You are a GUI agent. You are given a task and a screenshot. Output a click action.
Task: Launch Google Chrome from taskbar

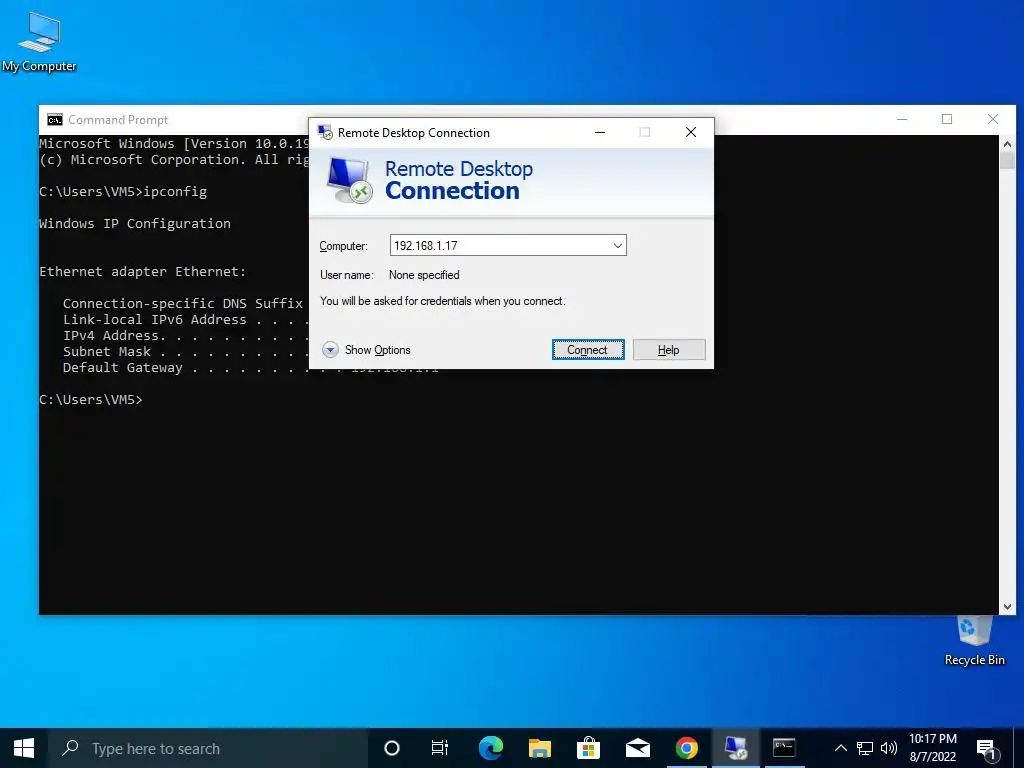686,748
